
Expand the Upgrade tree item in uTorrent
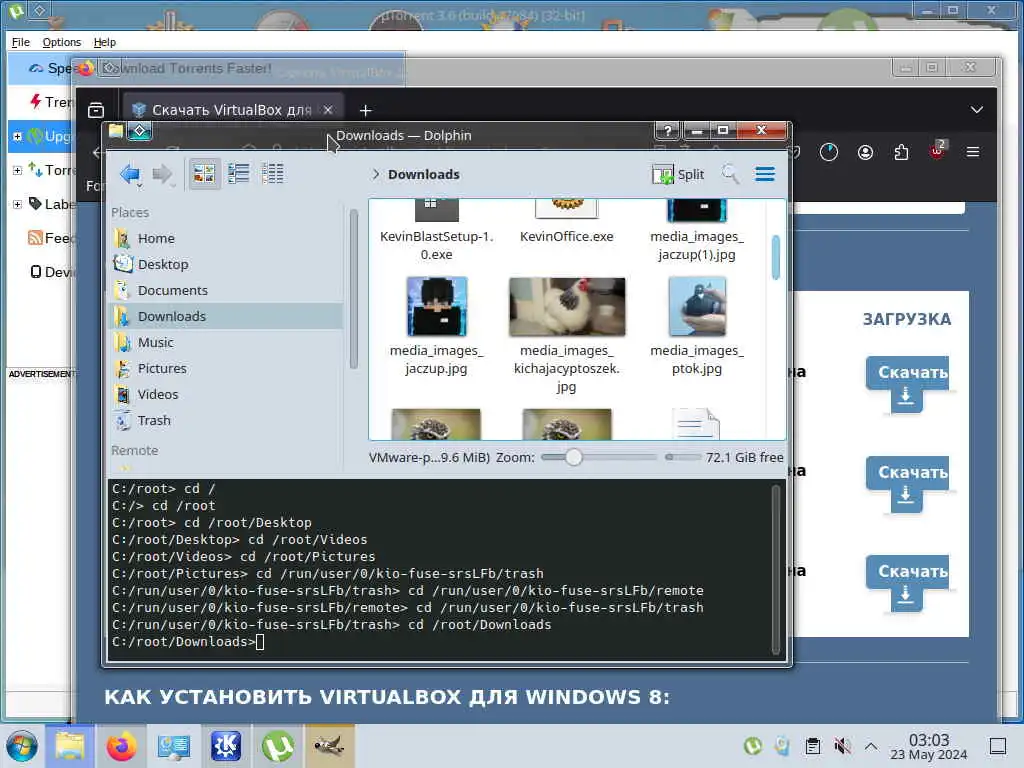tap(18, 136)
